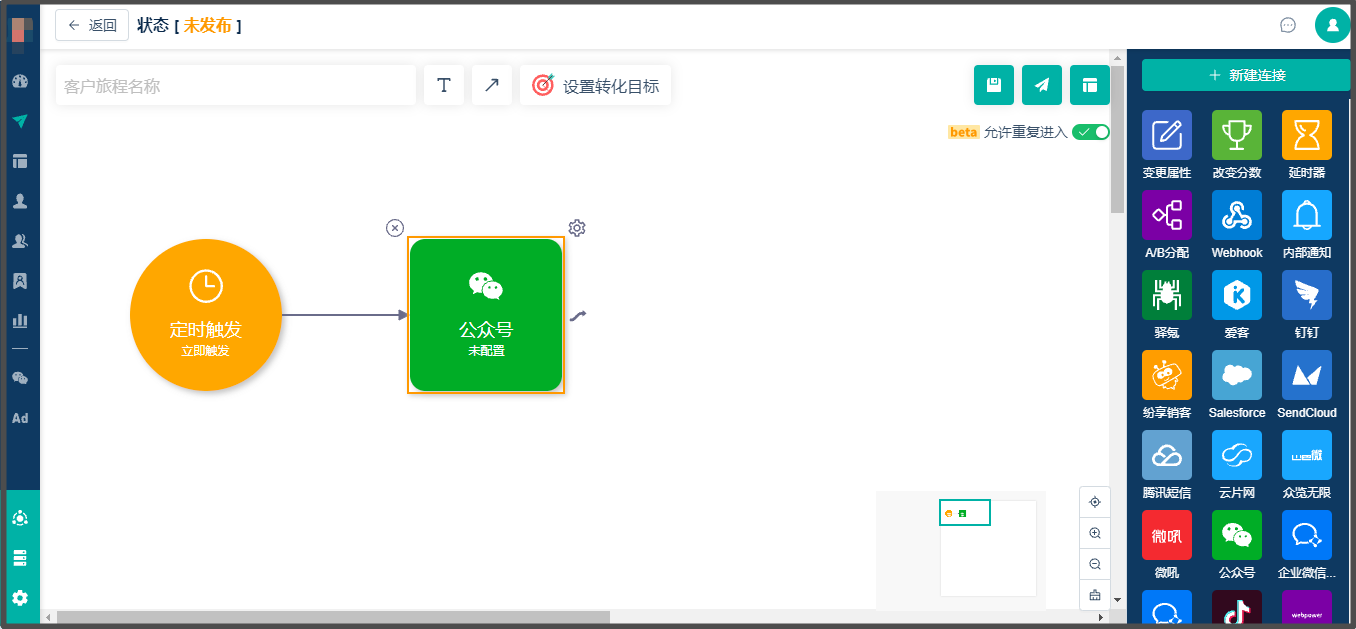Viewport: 1356px width, 629px height.
Task: Open the template layout button
Action: (1090, 85)
